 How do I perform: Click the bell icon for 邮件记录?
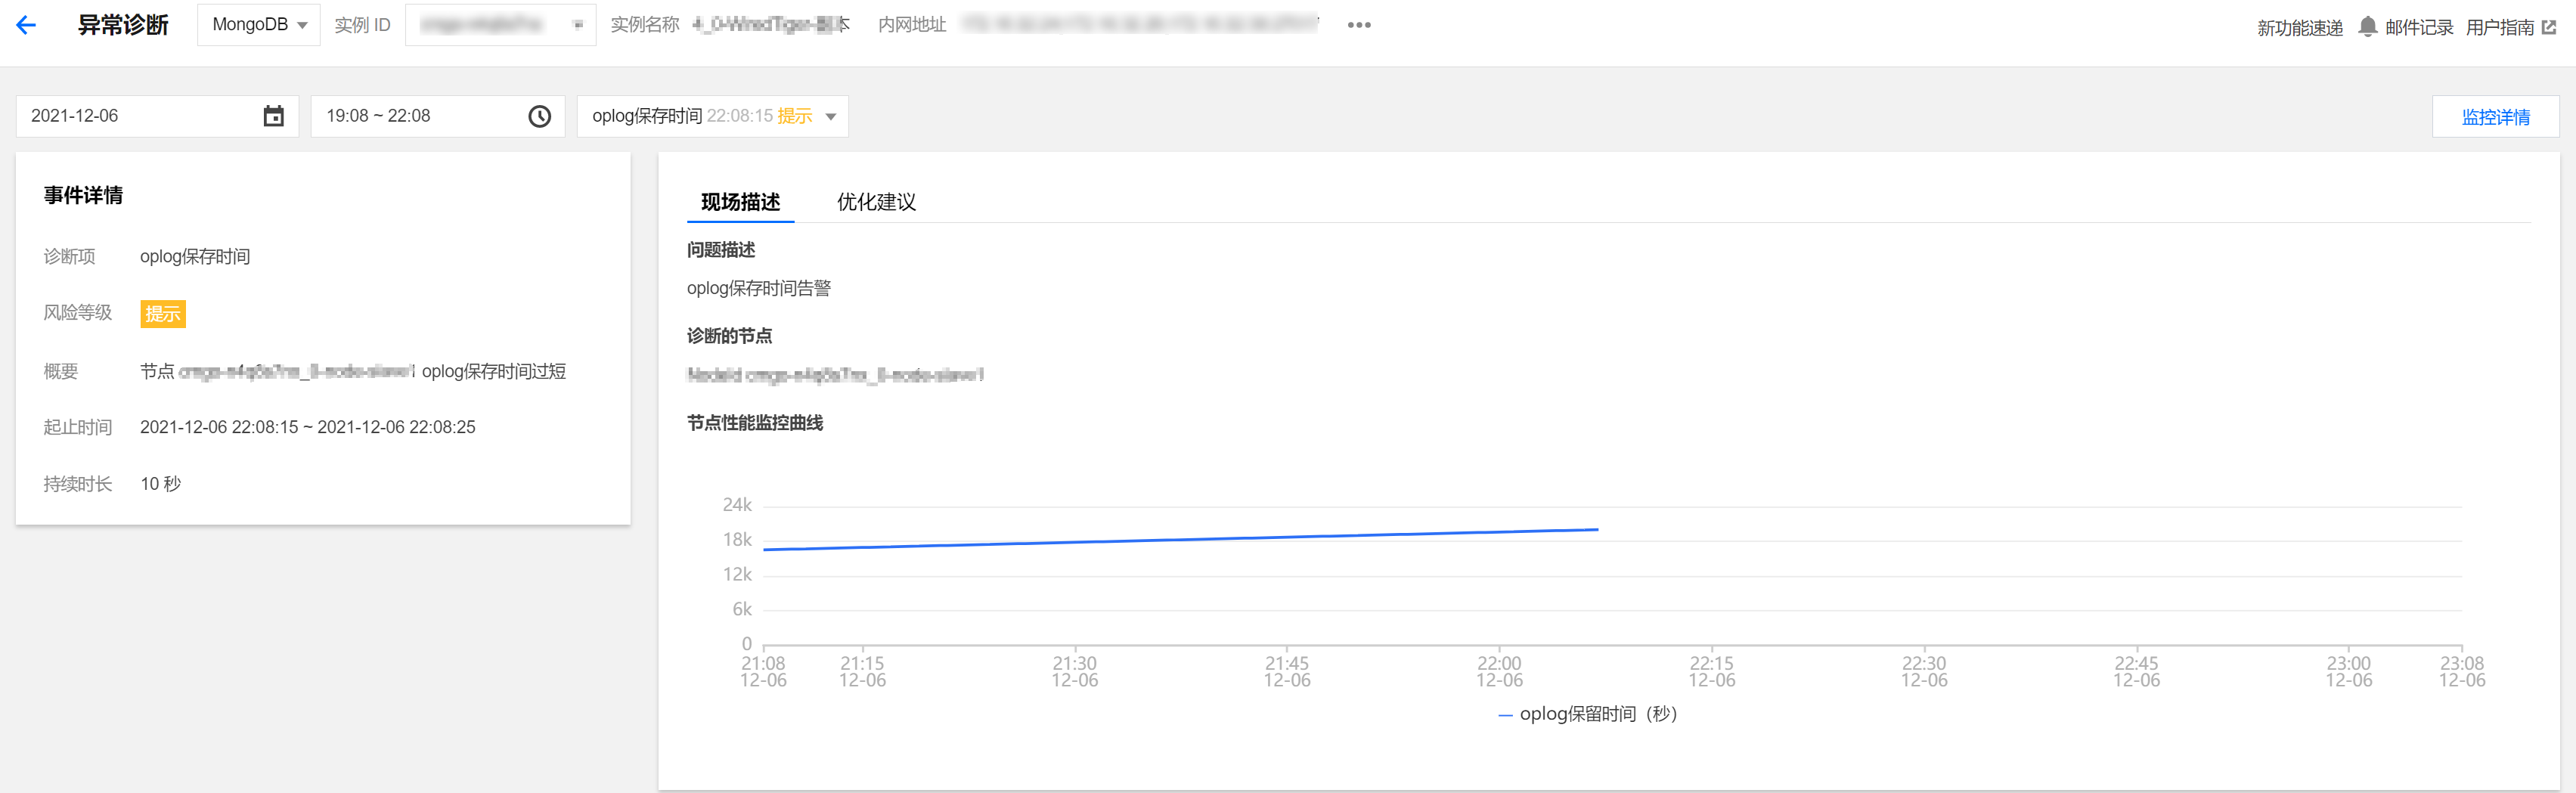(x=2367, y=26)
